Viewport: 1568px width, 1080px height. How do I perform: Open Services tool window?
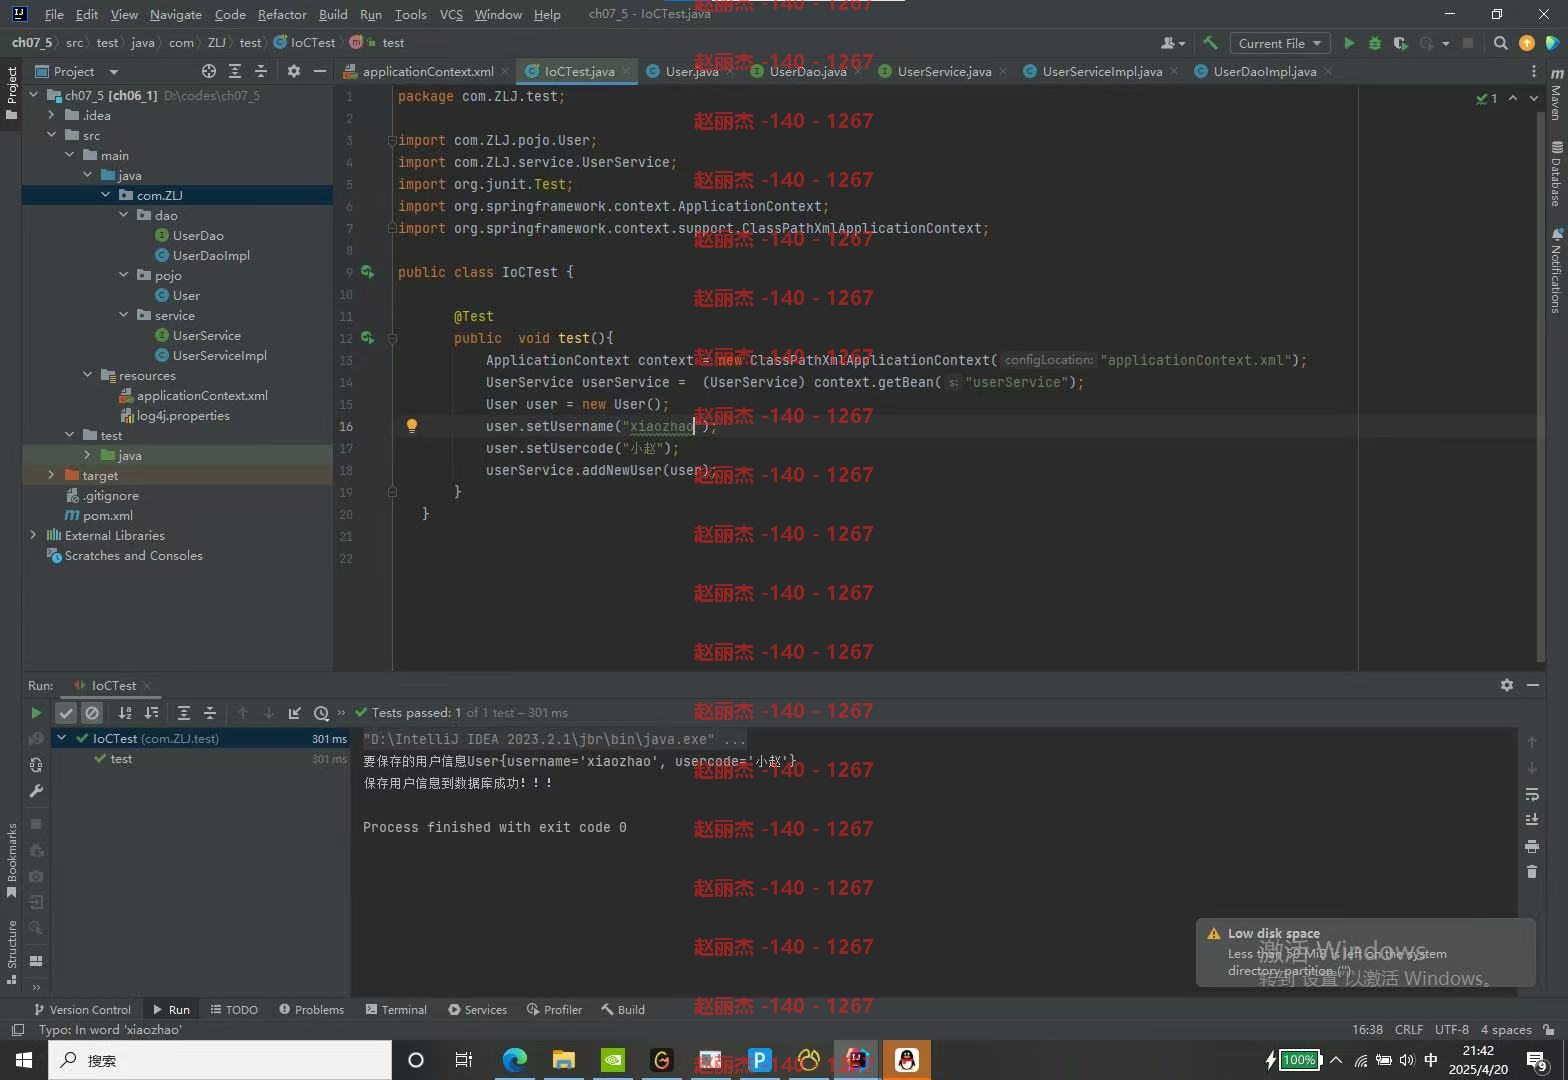click(478, 1009)
